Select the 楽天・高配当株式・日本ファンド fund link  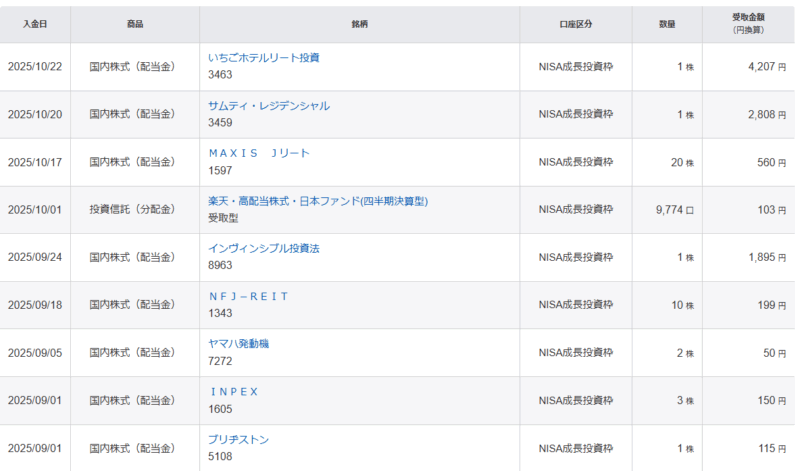(x=318, y=201)
